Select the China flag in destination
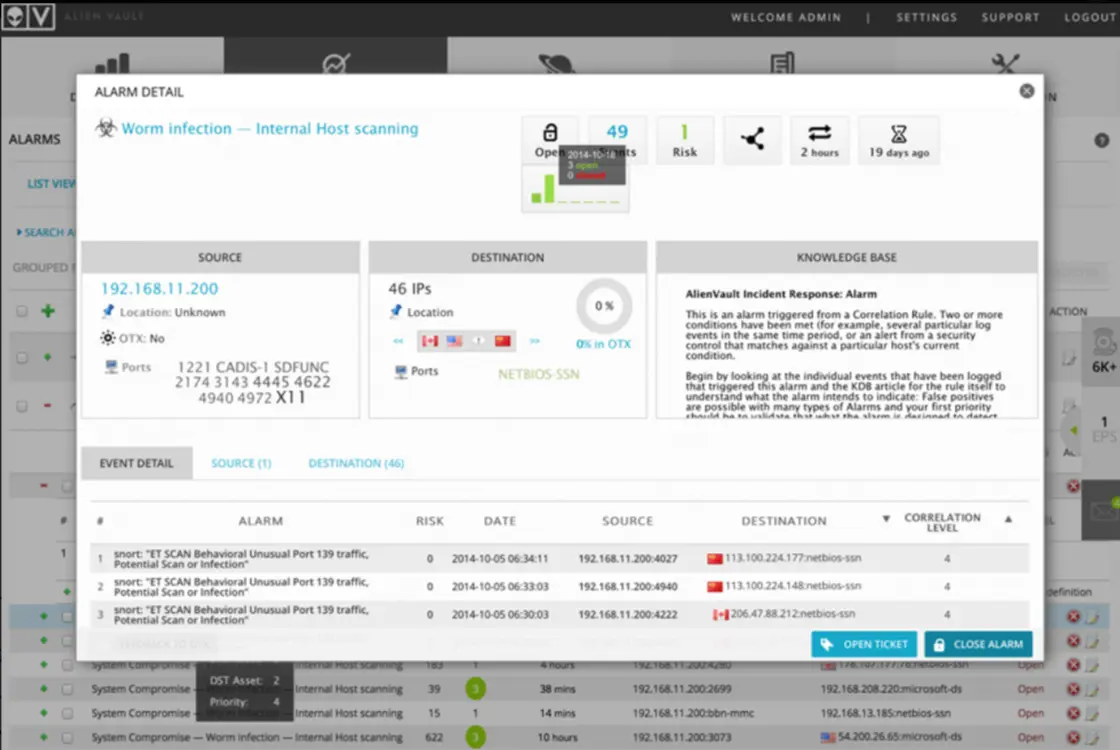Viewport: 1120px width, 750px height. pyautogui.click(x=503, y=341)
